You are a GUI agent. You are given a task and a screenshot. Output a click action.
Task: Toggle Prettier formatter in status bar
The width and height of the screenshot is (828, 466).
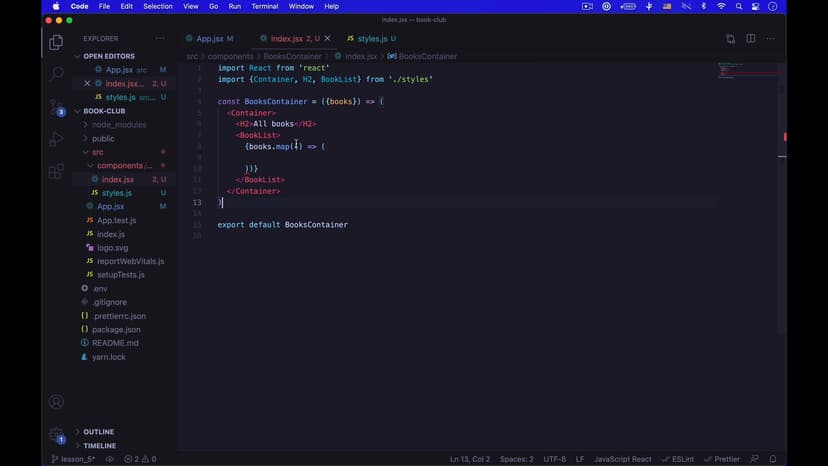pyautogui.click(x=722, y=459)
